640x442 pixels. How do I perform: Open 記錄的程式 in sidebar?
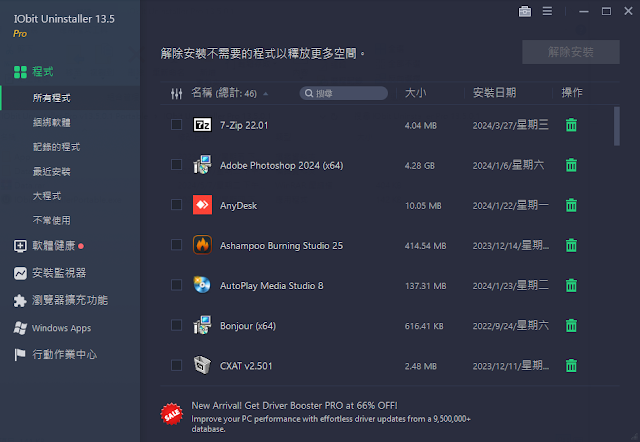click(x=56, y=147)
